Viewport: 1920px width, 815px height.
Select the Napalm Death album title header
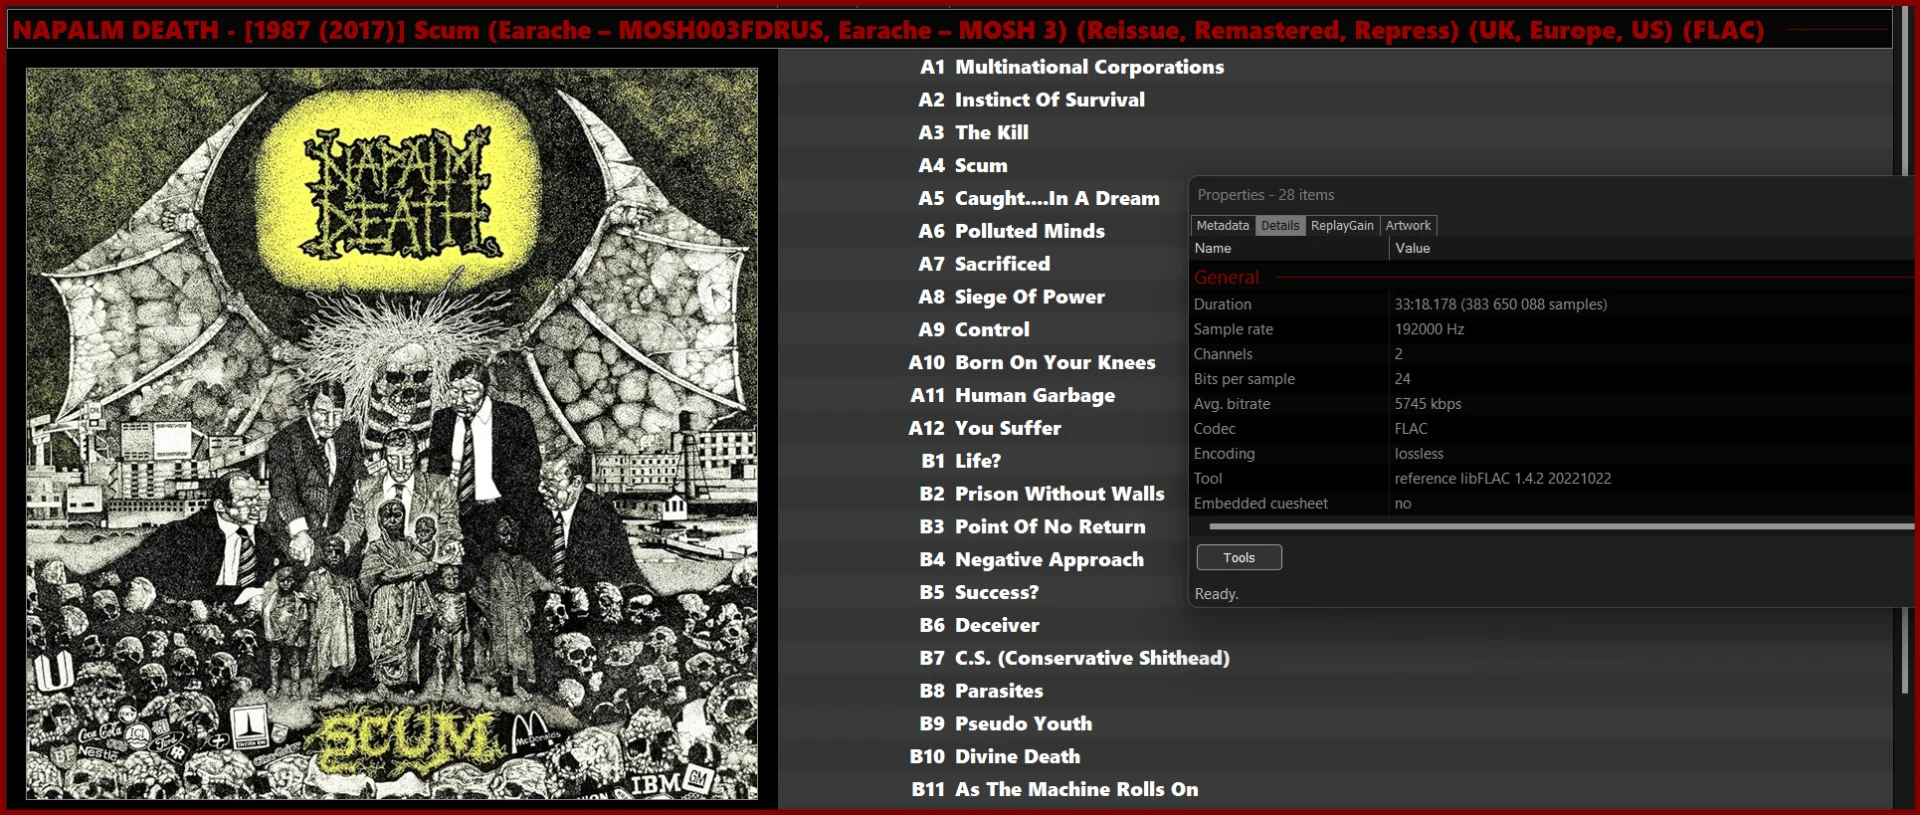coord(888,30)
